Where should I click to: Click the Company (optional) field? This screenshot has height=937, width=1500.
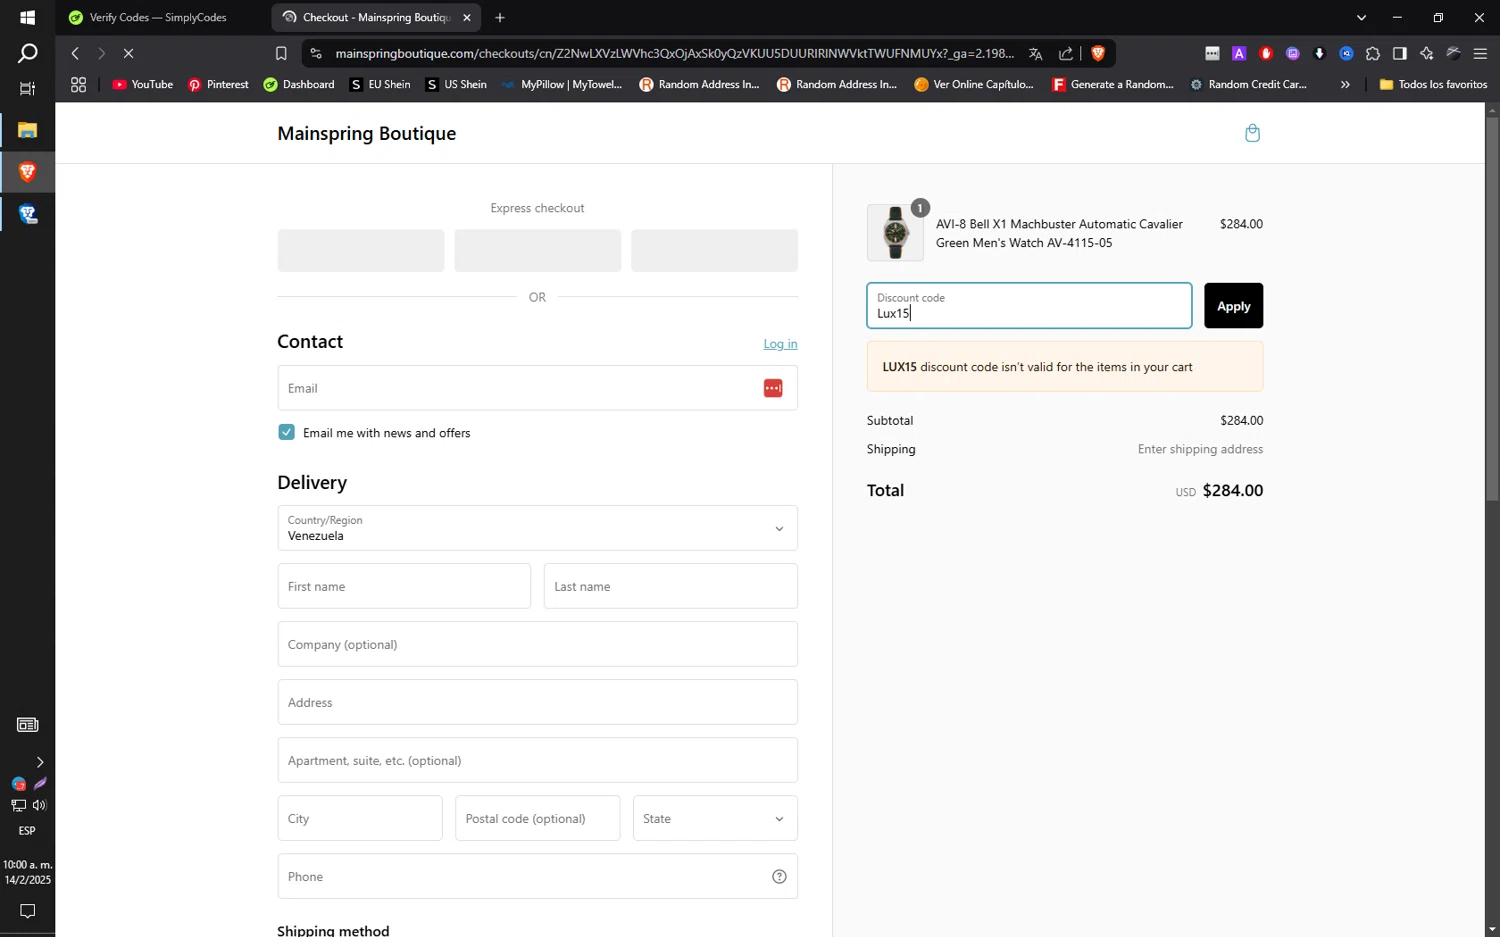[537, 644]
